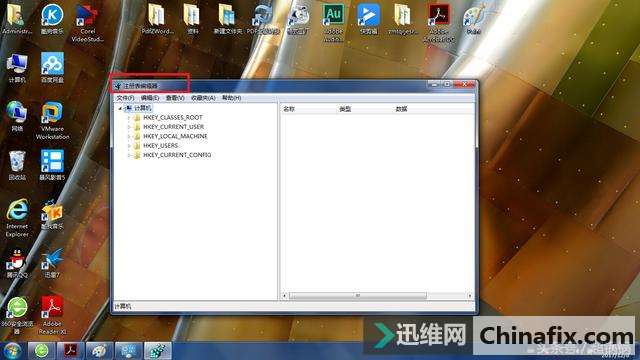Open the Corel VideoStudio shortcut

point(87,23)
